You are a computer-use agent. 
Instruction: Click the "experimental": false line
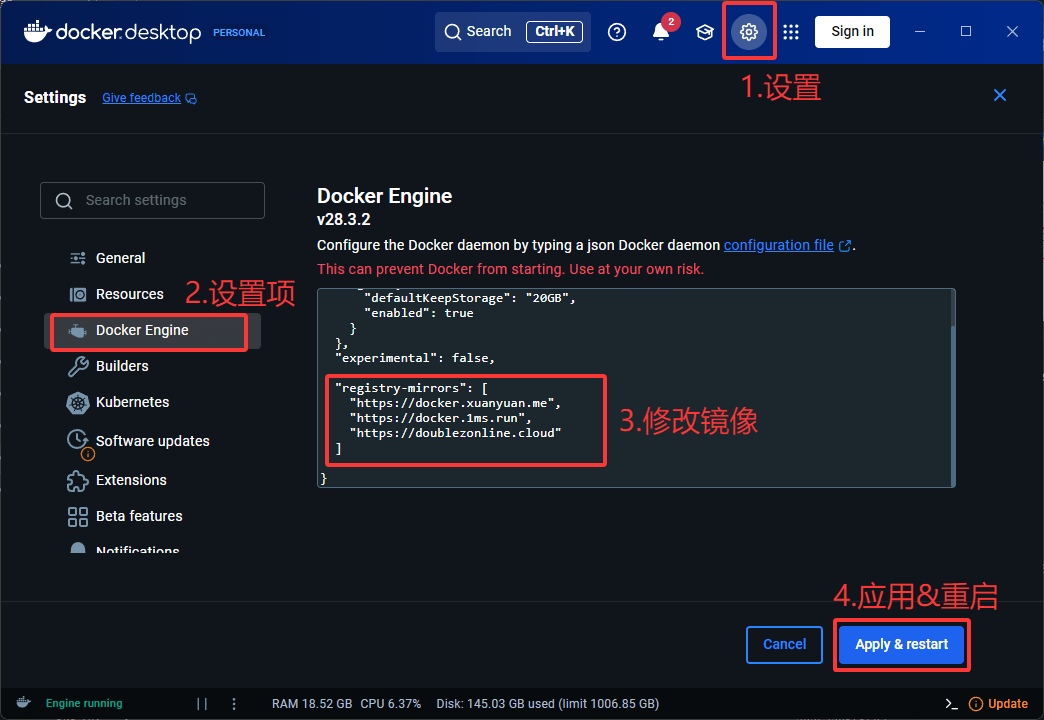pyautogui.click(x=415, y=358)
